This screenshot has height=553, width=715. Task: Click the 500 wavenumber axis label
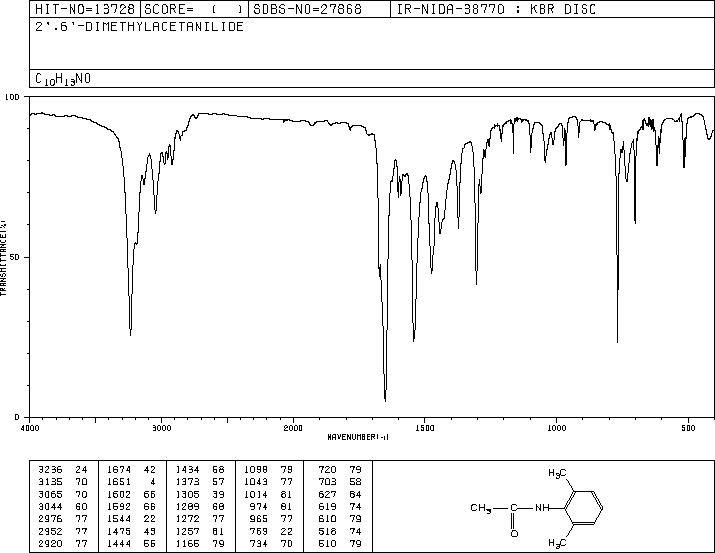click(x=688, y=428)
